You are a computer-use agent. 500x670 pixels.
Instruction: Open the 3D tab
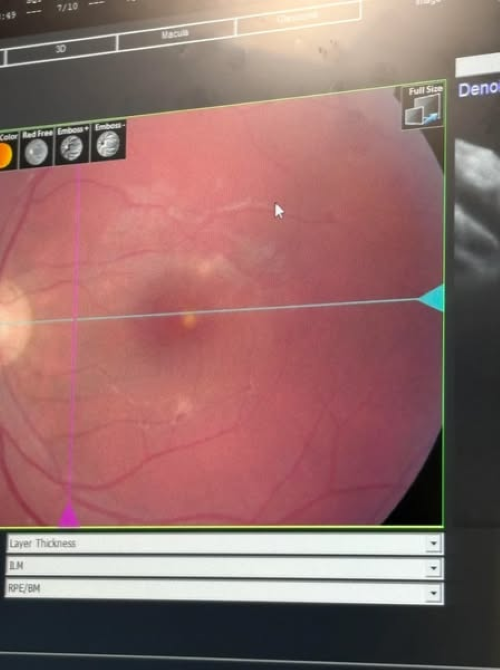click(x=61, y=50)
